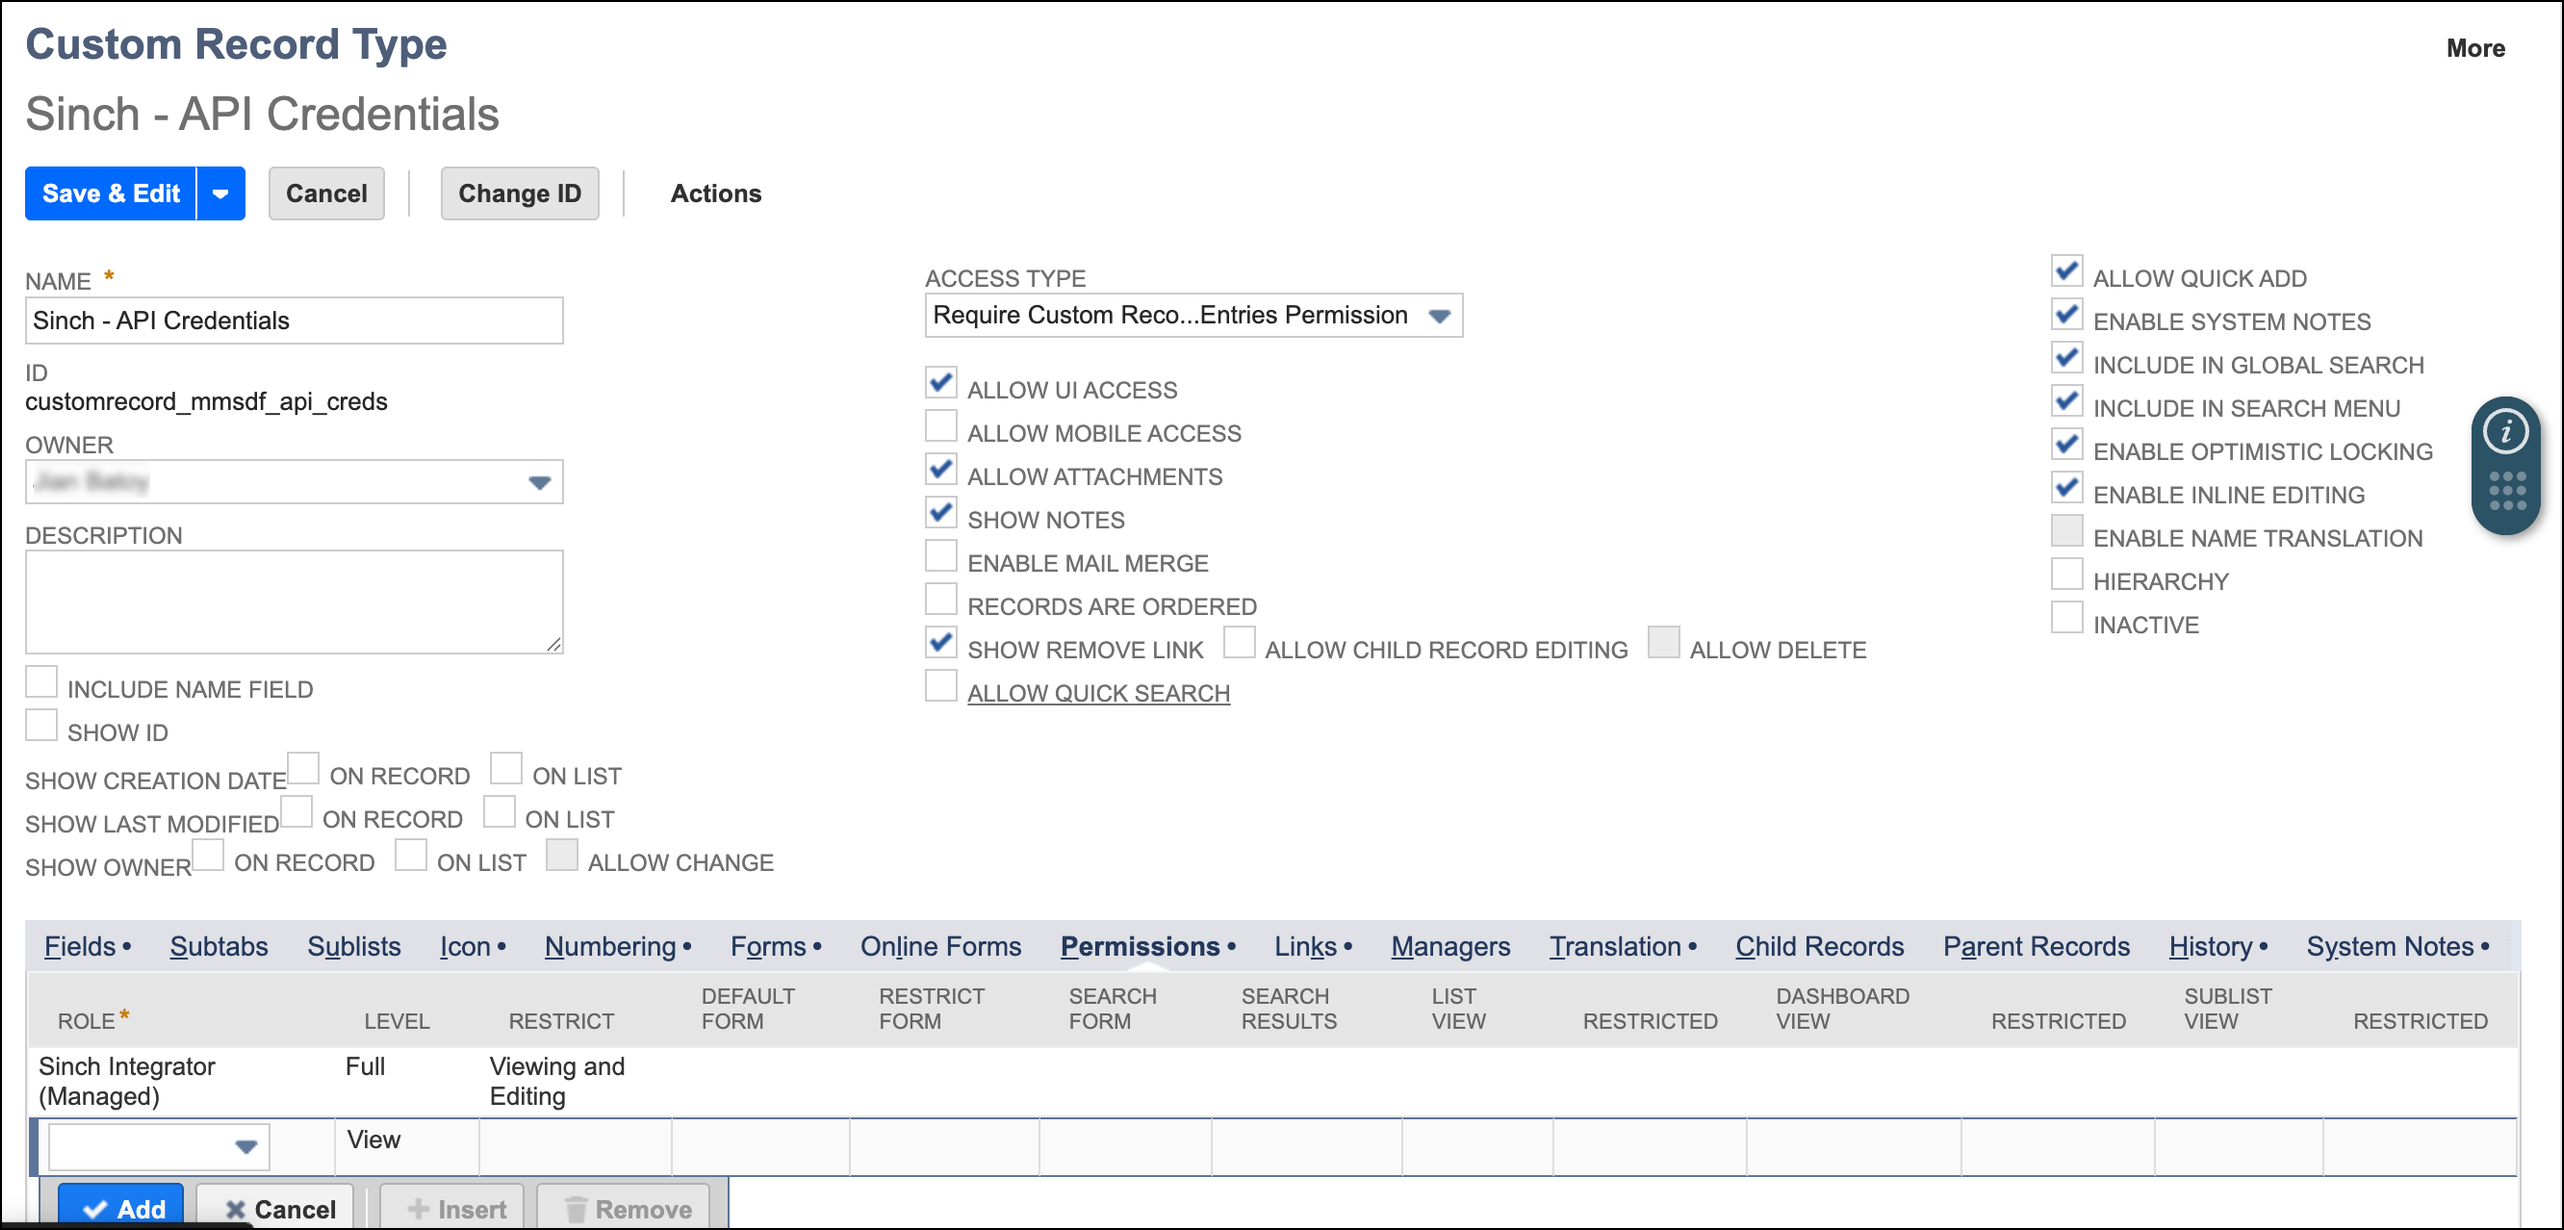The height and width of the screenshot is (1230, 2564).
Task: Uncheck Show Notes checkbox
Action: [941, 513]
